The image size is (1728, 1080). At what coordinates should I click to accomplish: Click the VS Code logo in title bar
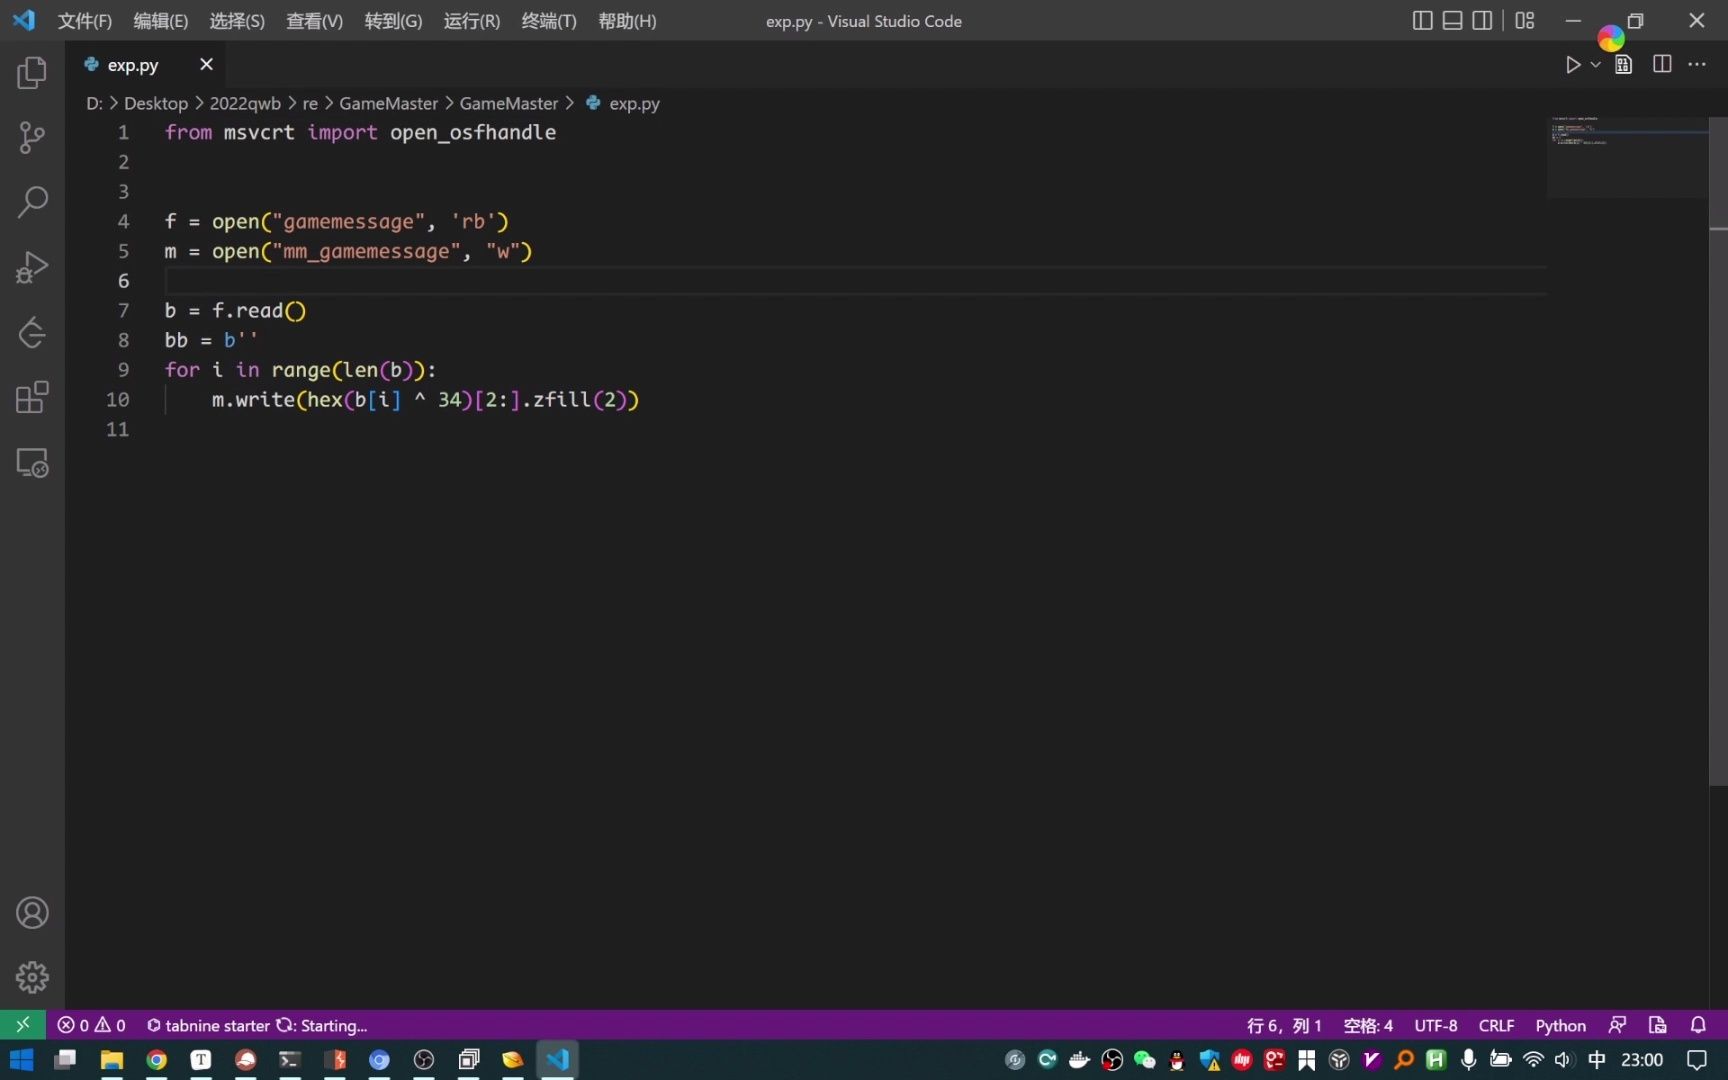(24, 21)
